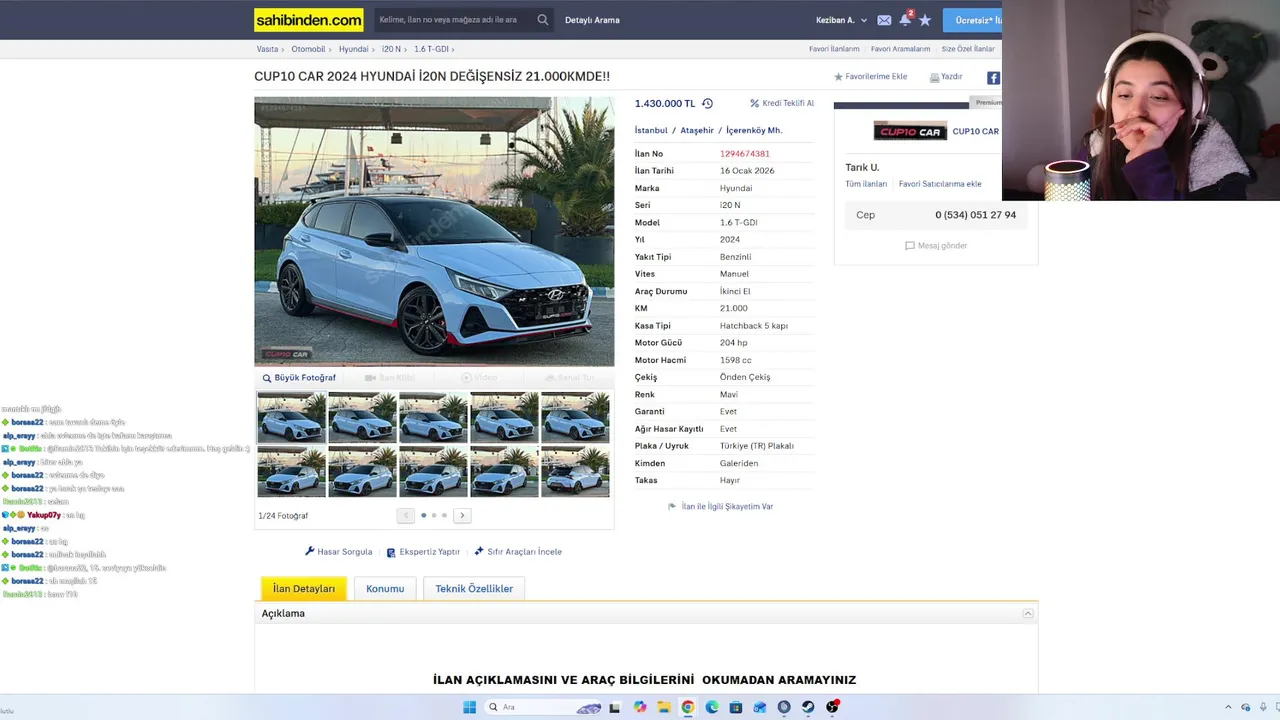Go to previous photo thumbnails page
The height and width of the screenshot is (720, 1280).
[405, 515]
